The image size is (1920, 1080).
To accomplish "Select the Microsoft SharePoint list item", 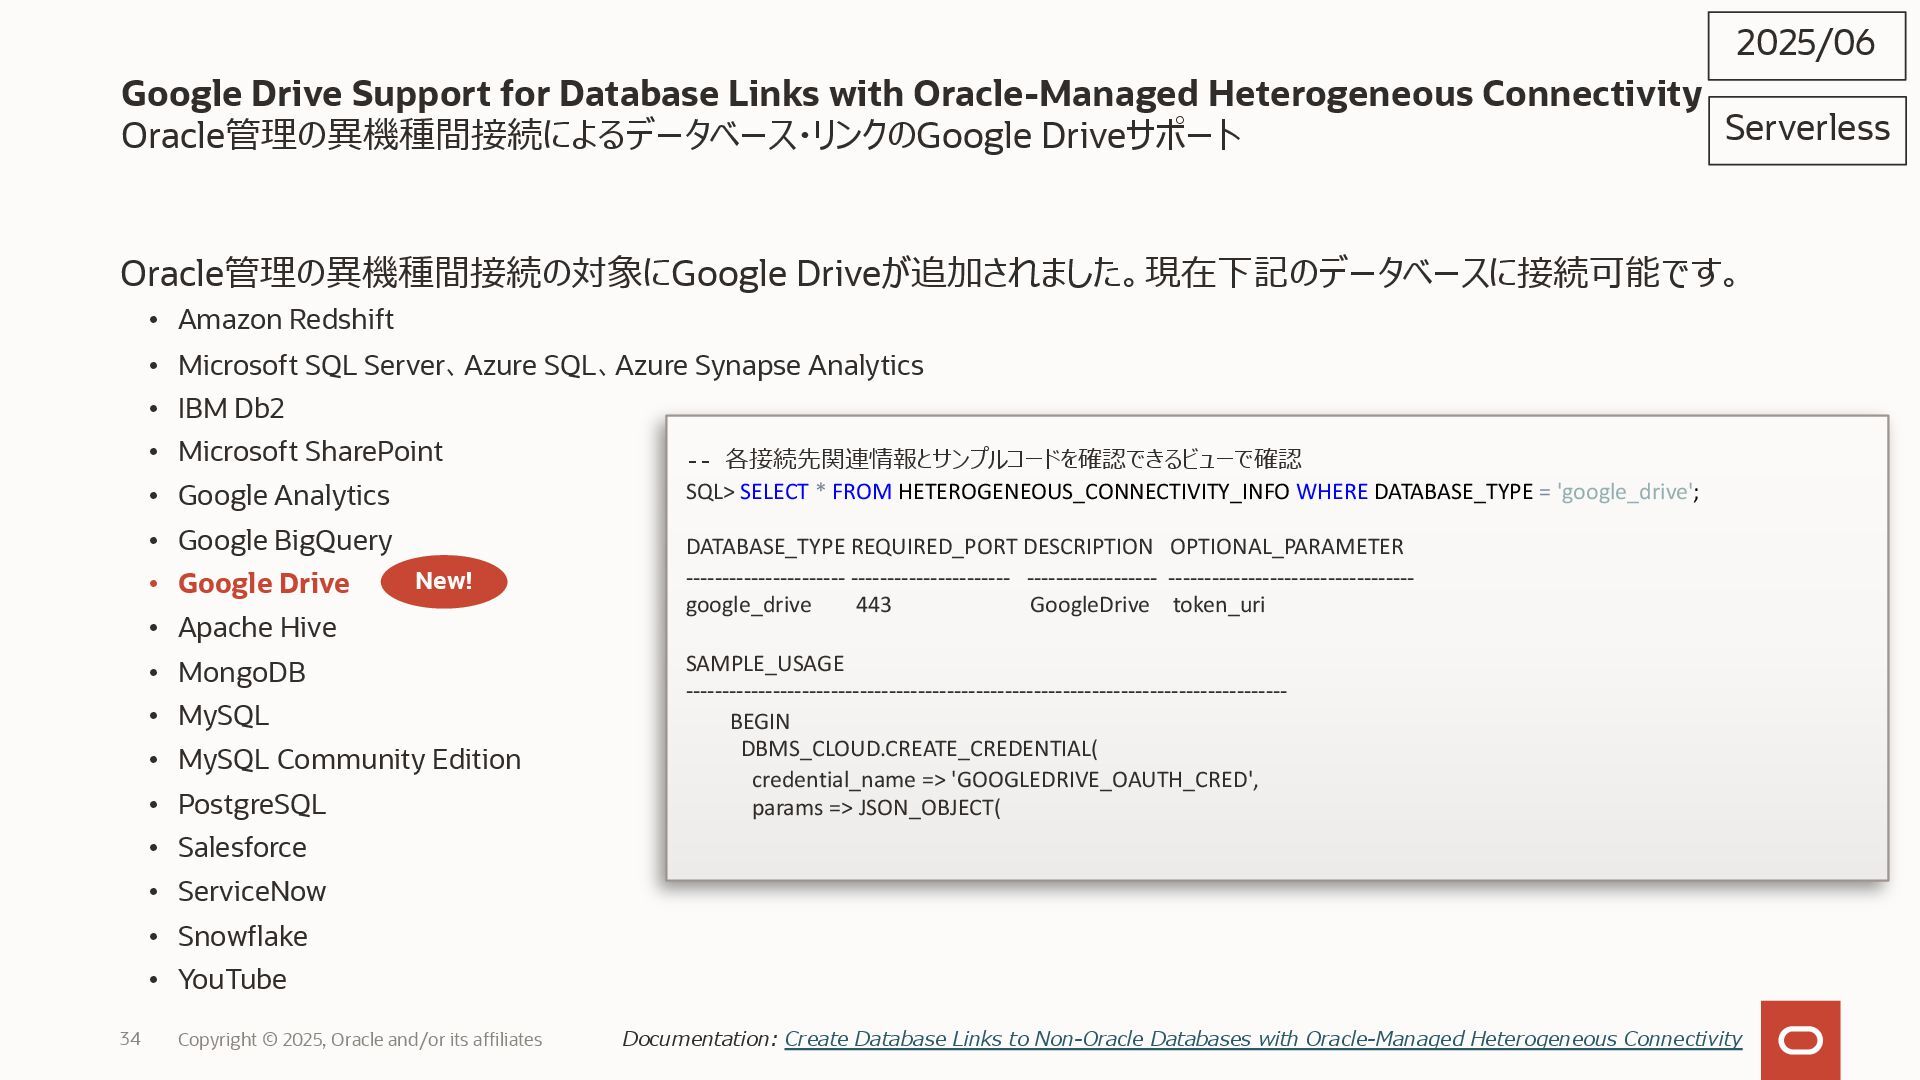I will [x=310, y=451].
